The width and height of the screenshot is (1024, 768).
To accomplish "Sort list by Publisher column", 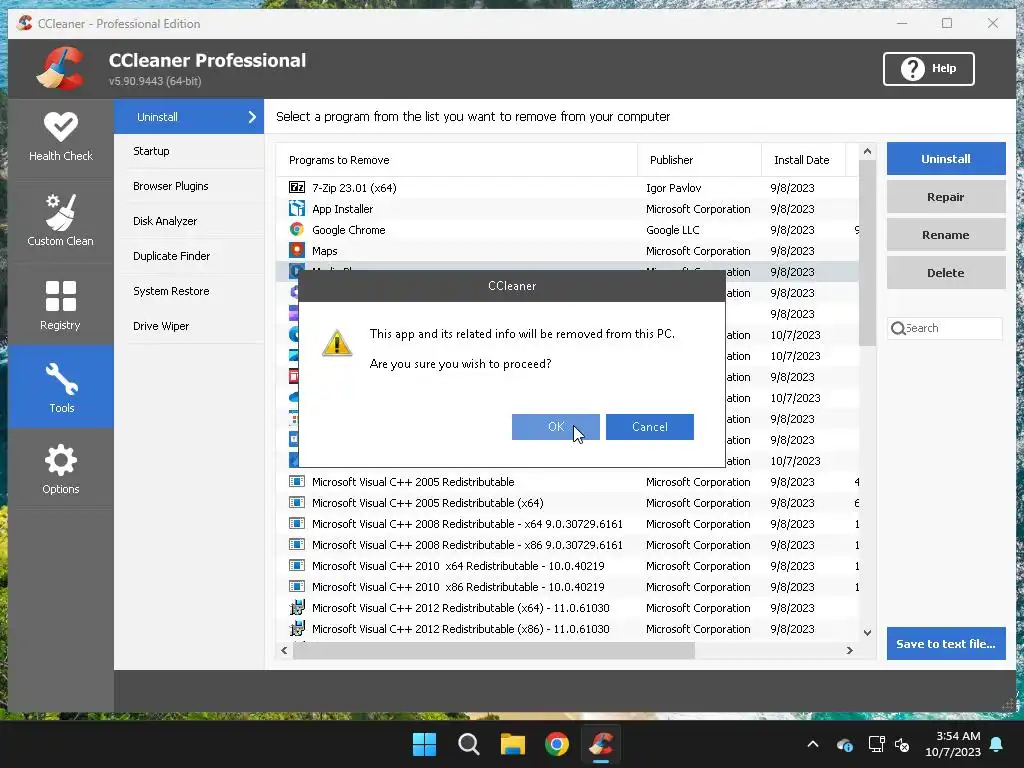I will tap(699, 160).
